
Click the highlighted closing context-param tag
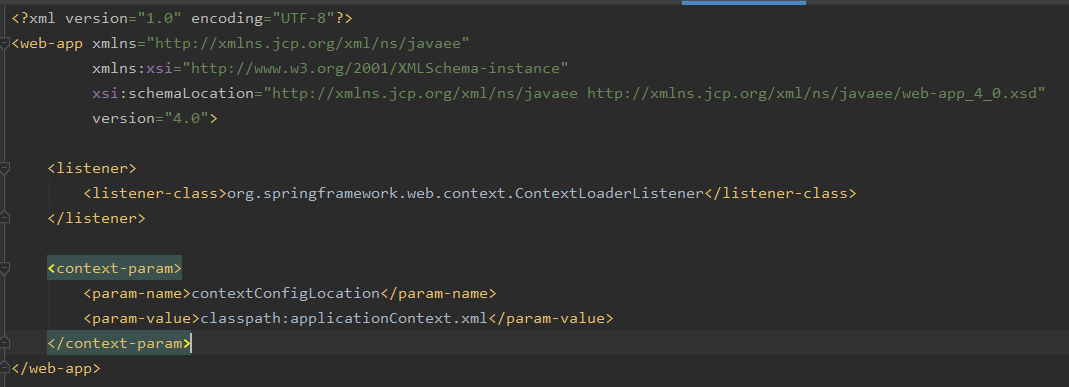pos(119,343)
